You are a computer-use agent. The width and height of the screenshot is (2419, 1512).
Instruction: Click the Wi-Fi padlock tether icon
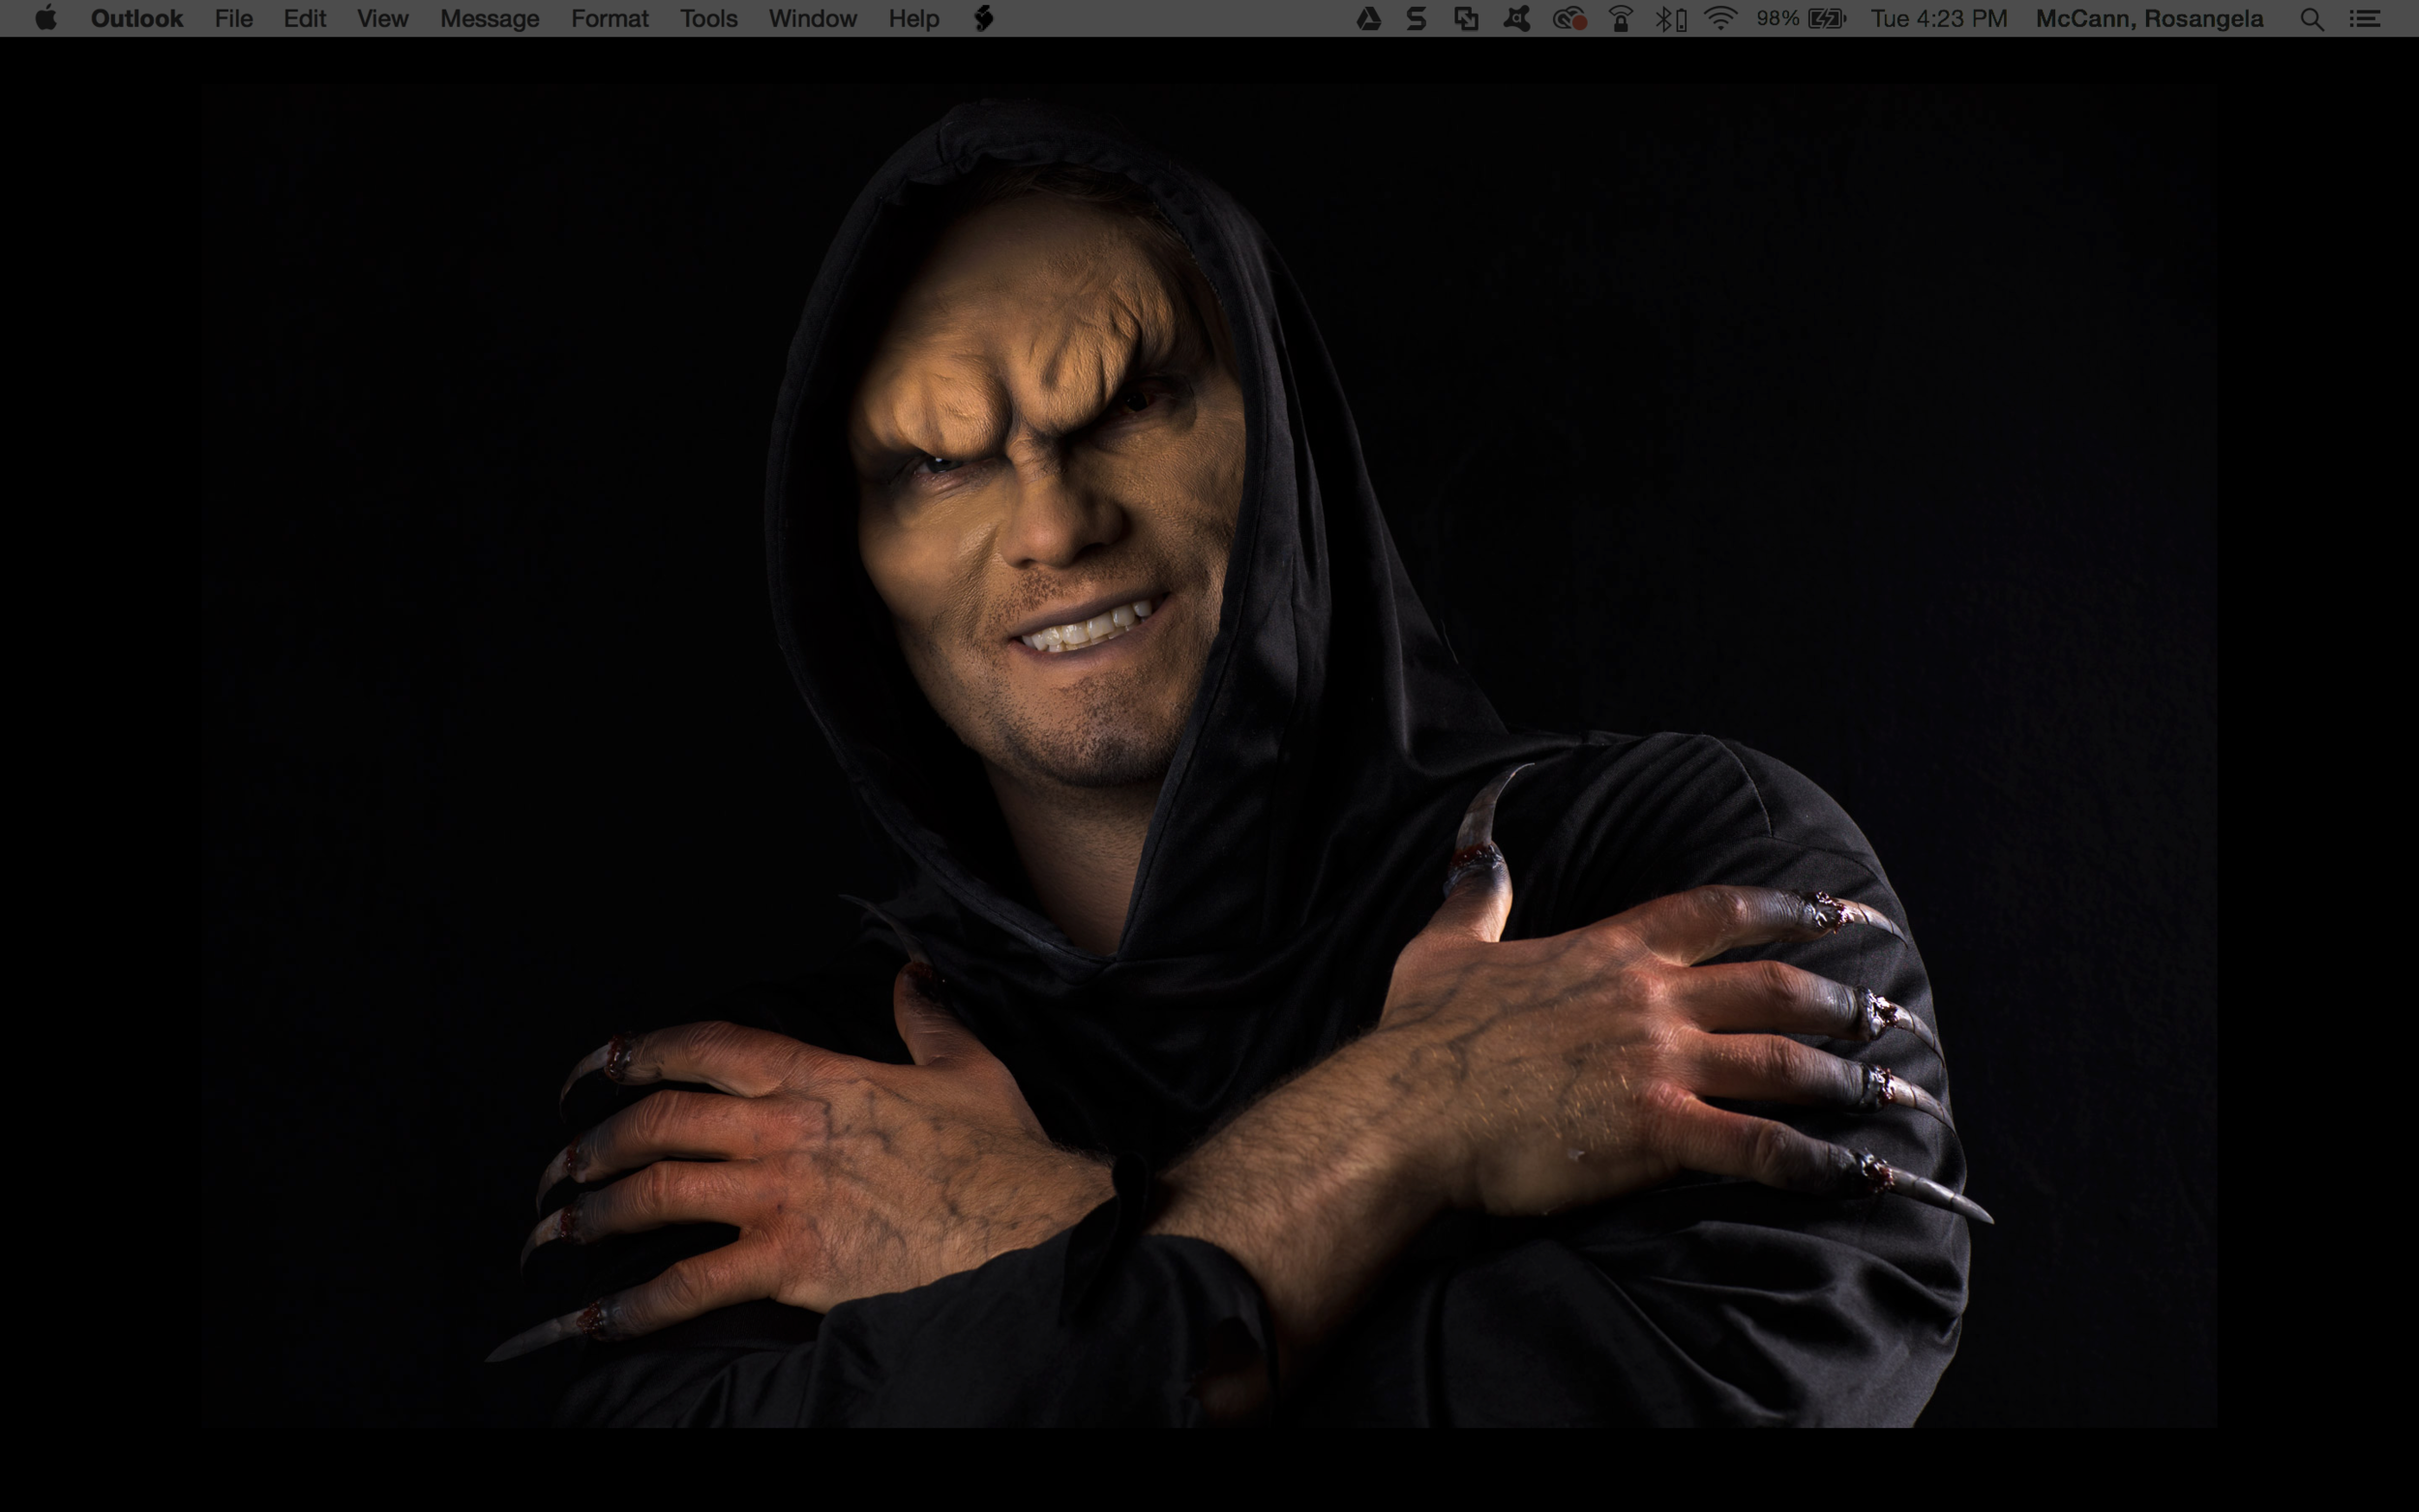coord(1621,18)
